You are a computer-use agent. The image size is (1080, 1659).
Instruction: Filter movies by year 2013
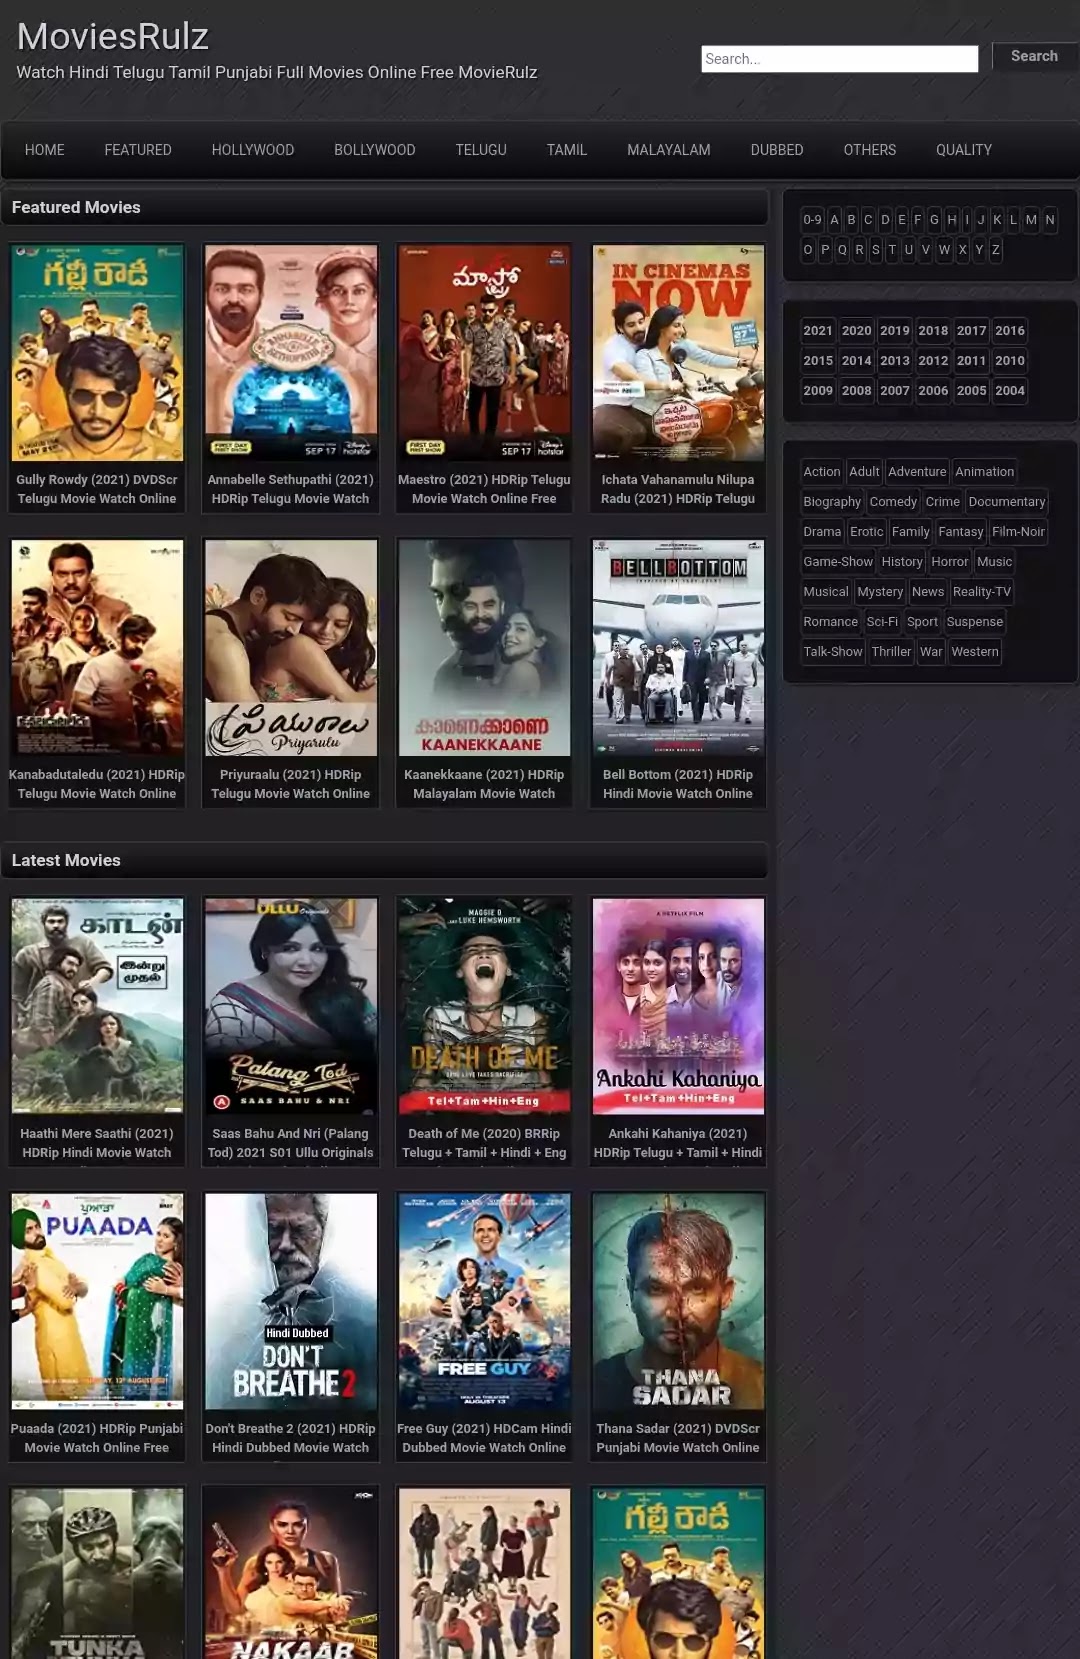coord(895,361)
